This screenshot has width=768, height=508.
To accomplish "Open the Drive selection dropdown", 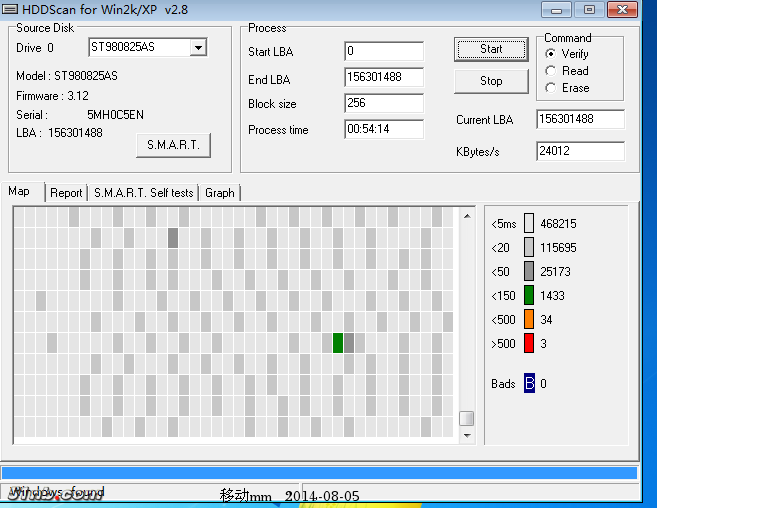I will [198, 48].
